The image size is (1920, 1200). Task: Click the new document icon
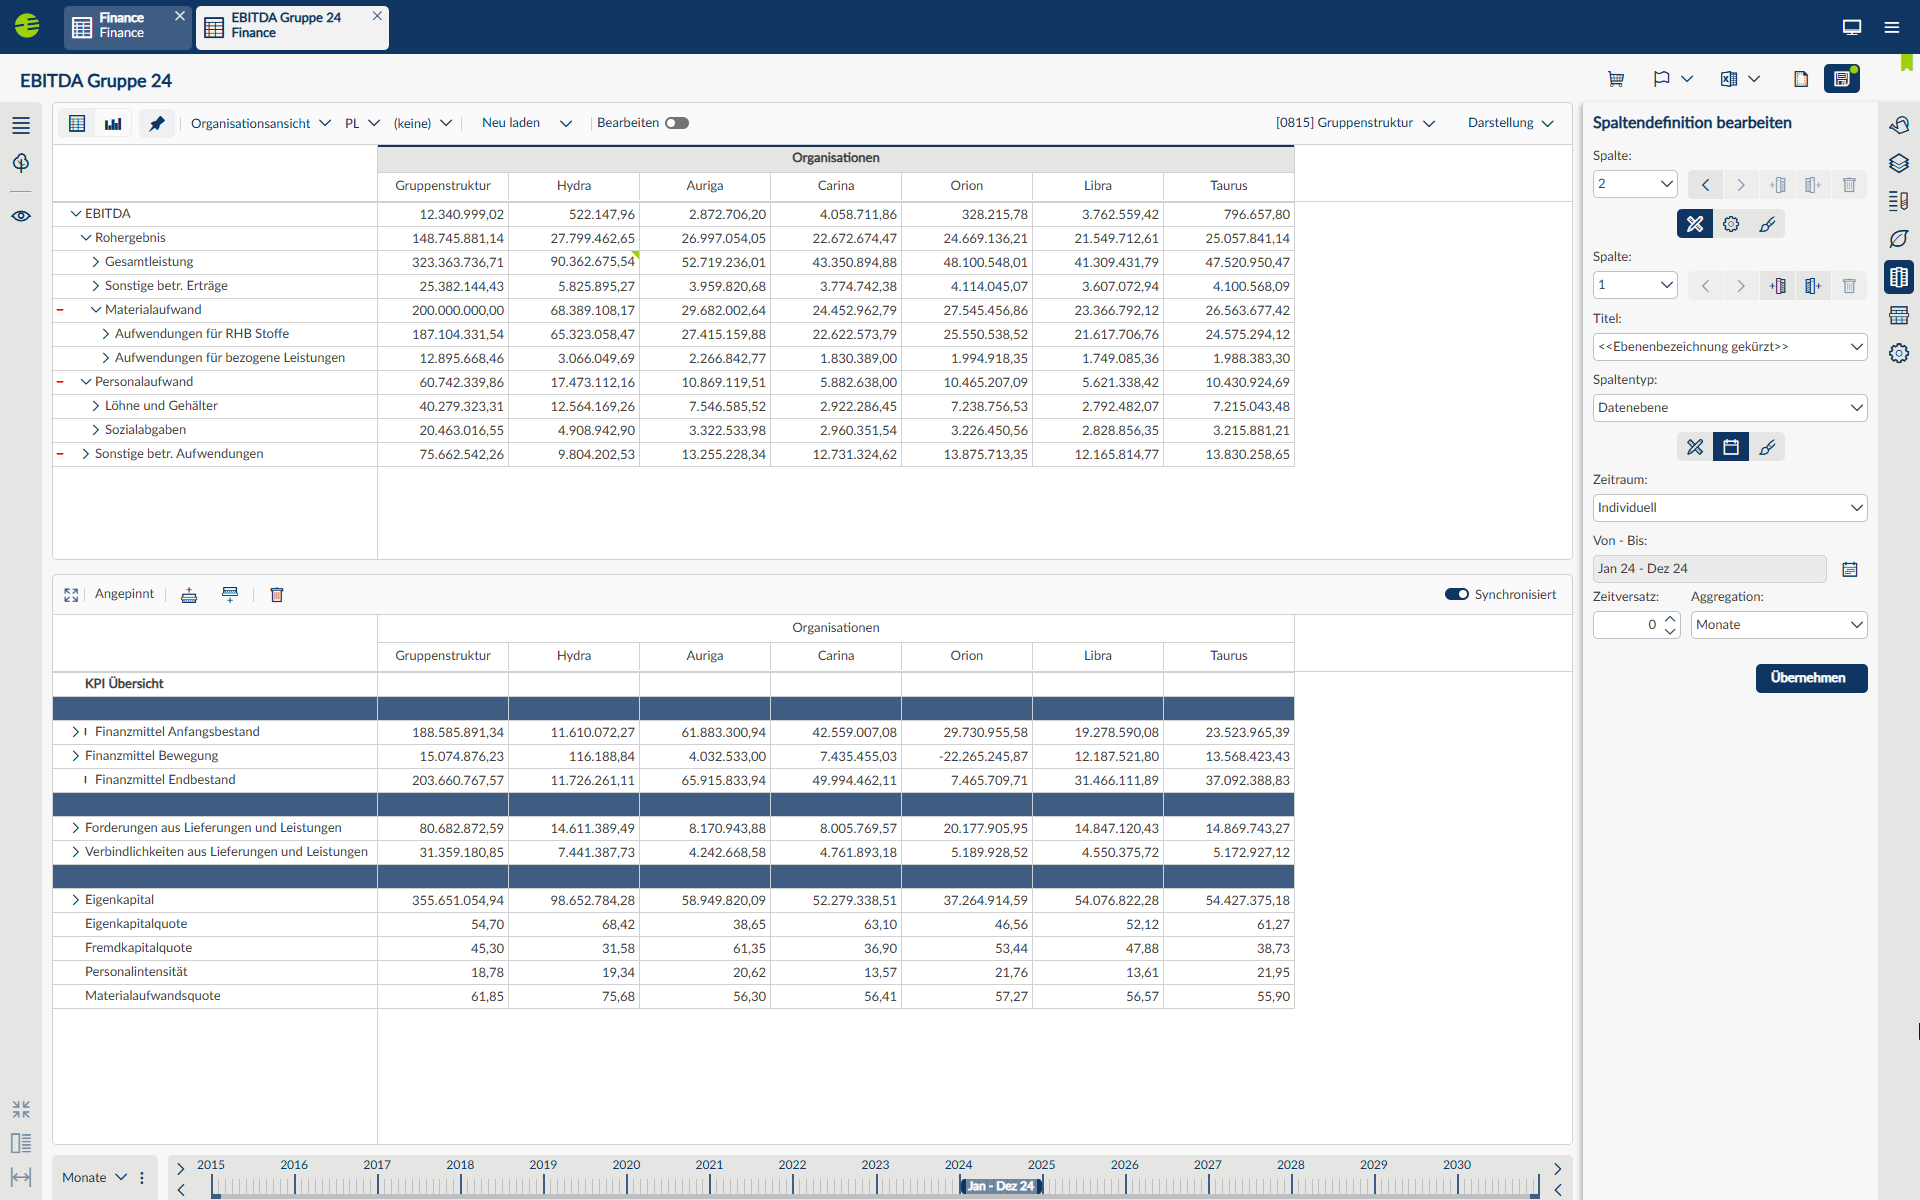tap(1801, 79)
